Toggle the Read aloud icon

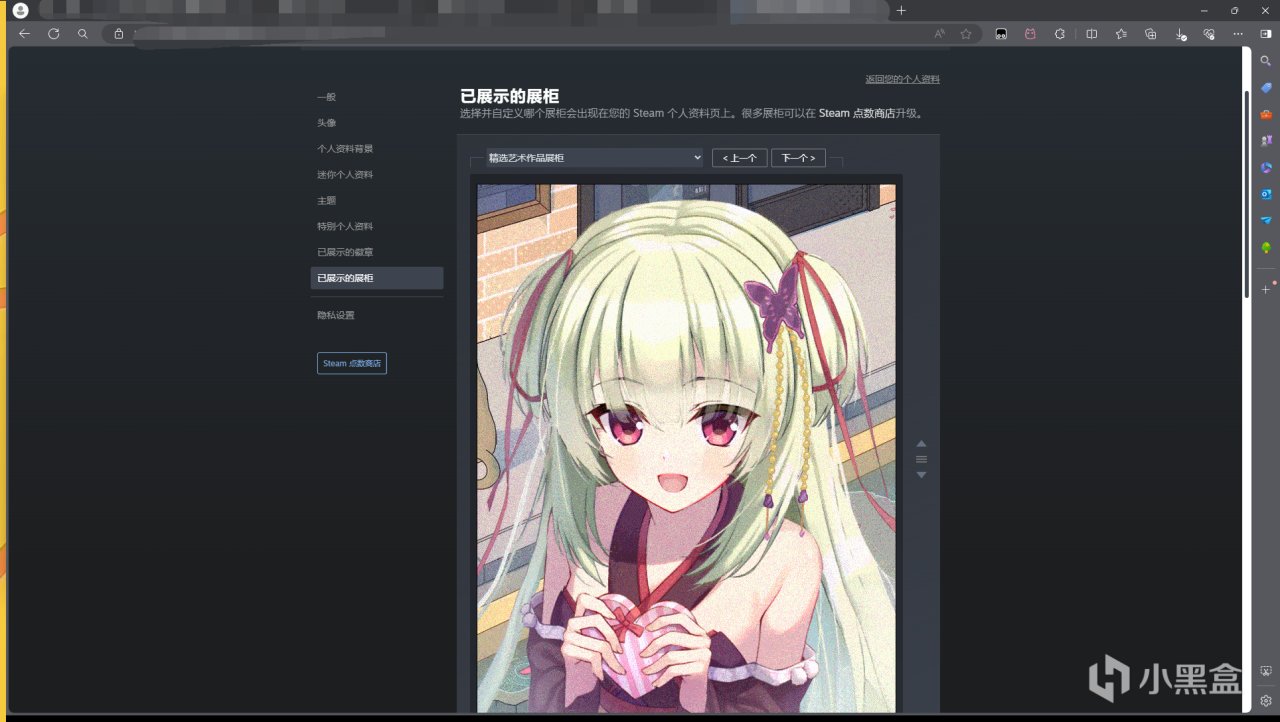939,33
